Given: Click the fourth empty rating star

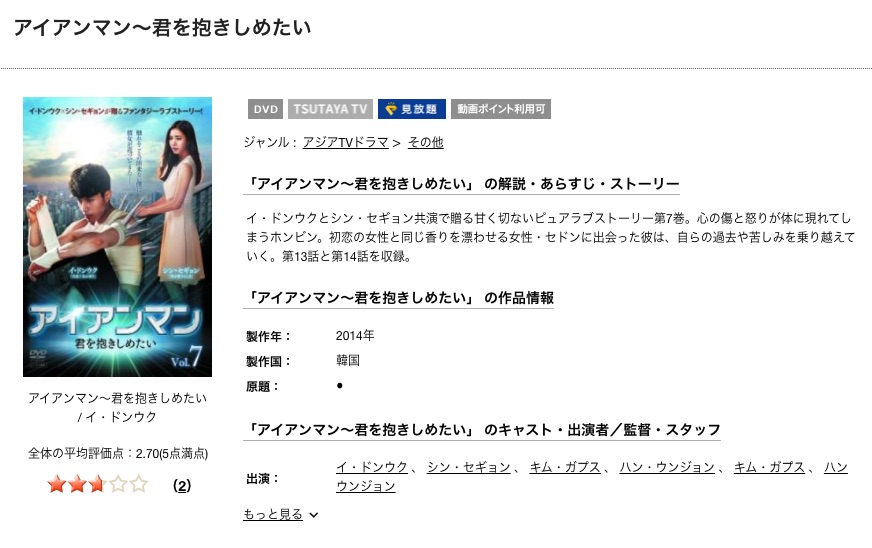Looking at the screenshot, I should [118, 484].
